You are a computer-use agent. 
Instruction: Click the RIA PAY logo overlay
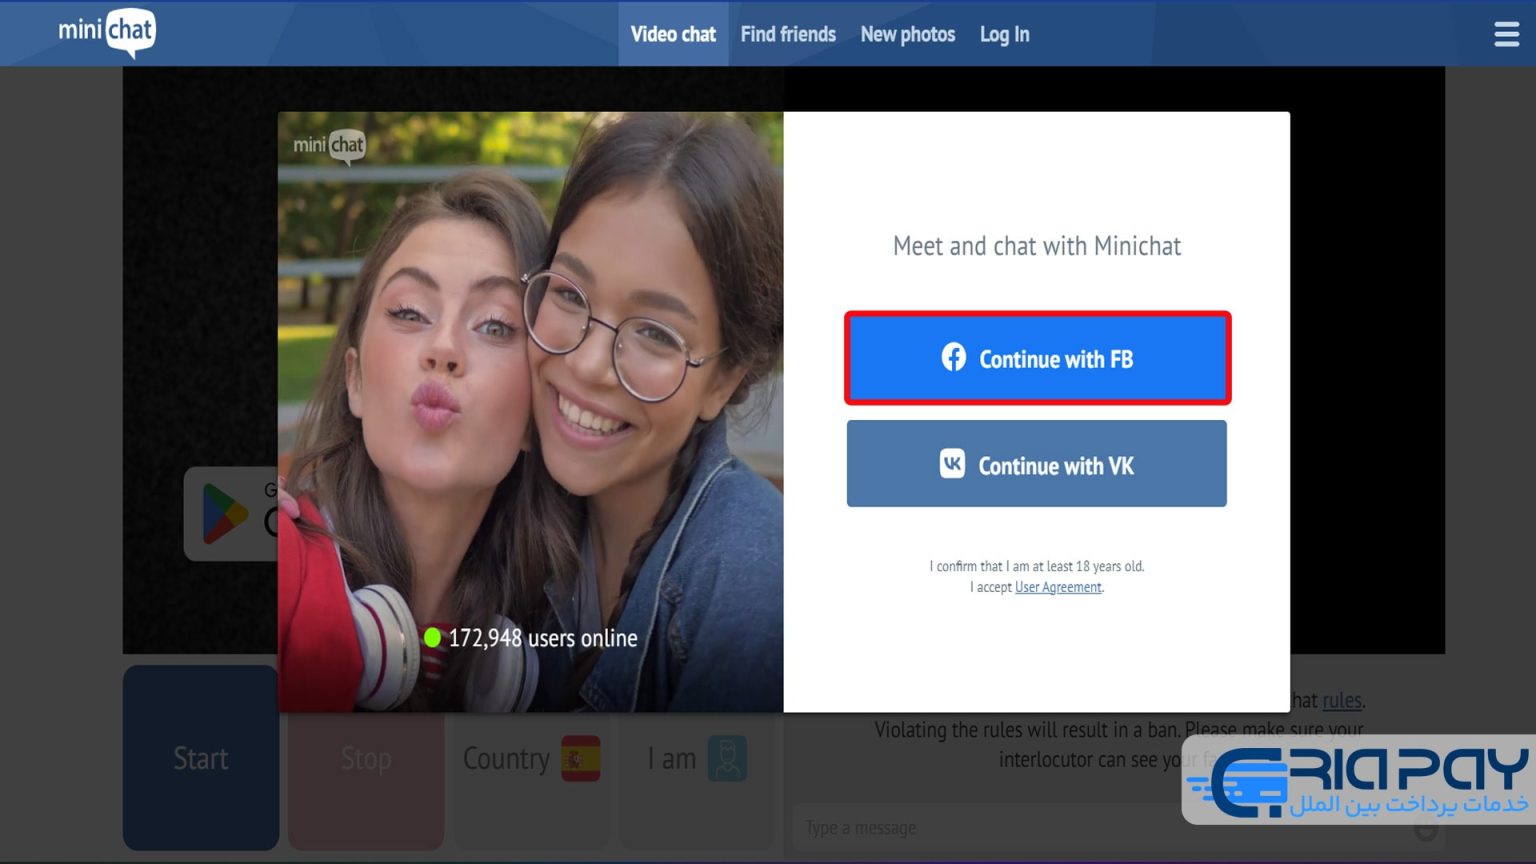[1358, 781]
